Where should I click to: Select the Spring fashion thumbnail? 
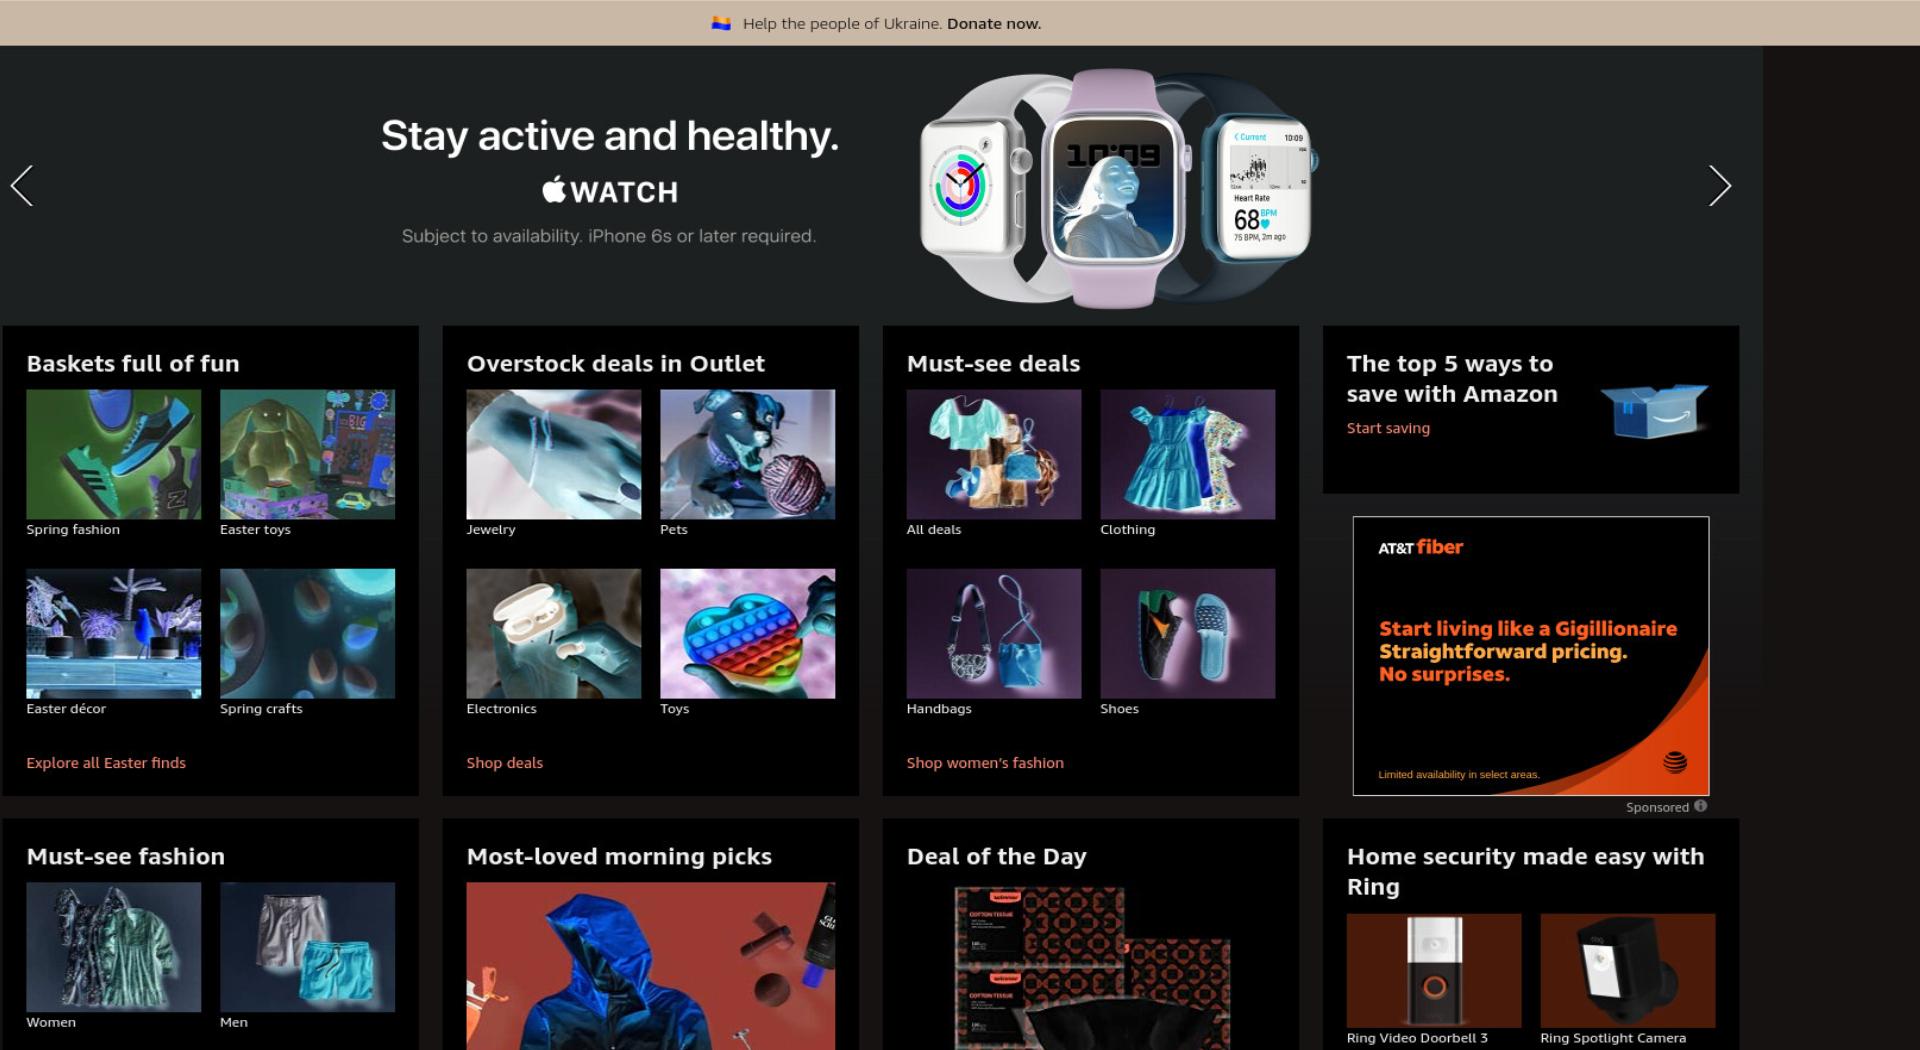(x=114, y=454)
